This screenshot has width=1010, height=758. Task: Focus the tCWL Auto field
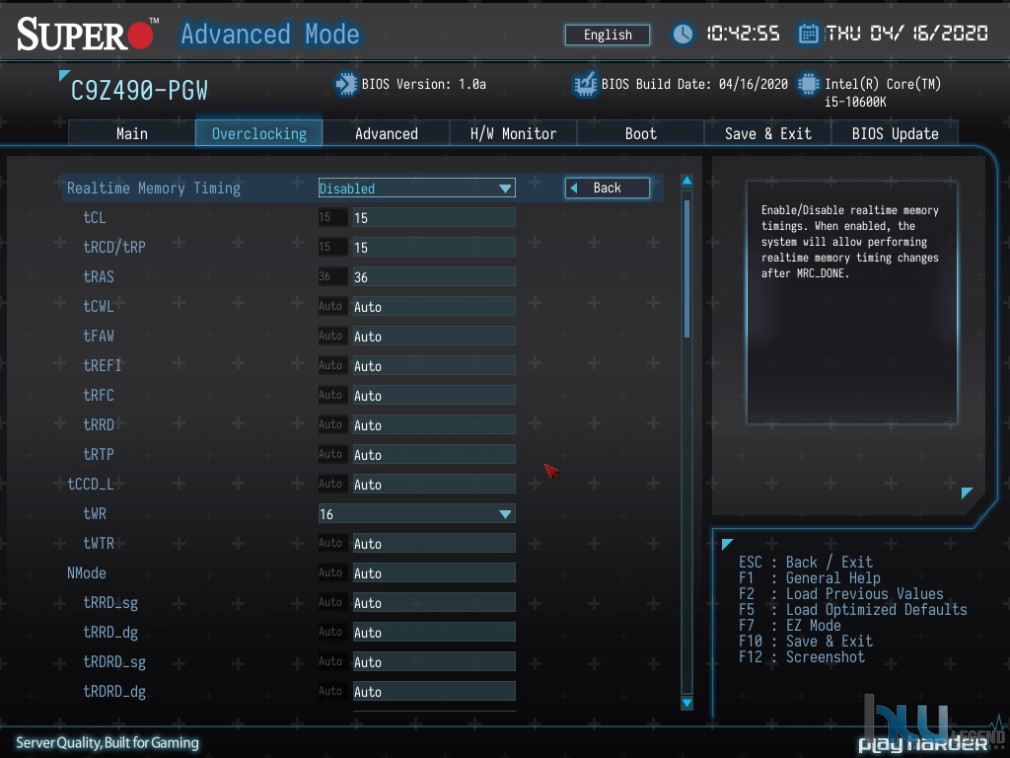(x=434, y=307)
